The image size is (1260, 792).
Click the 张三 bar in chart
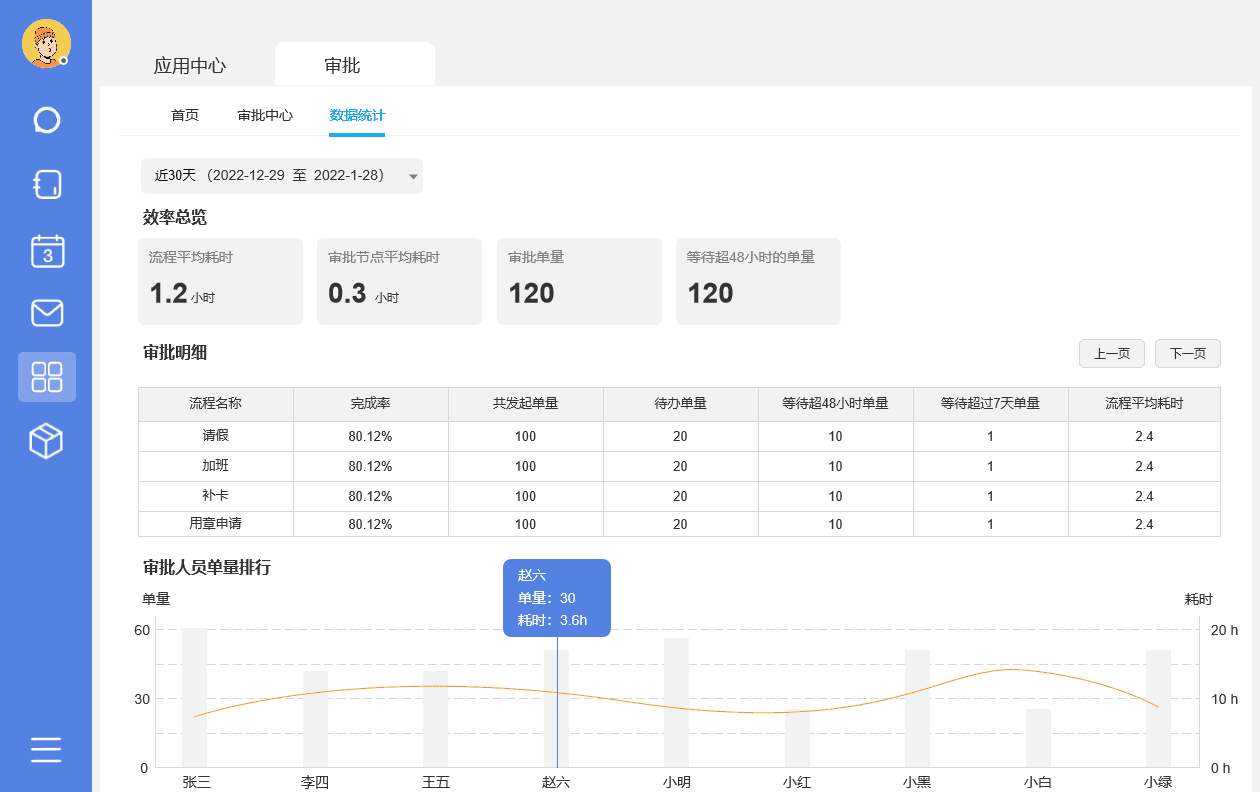[x=195, y=698]
